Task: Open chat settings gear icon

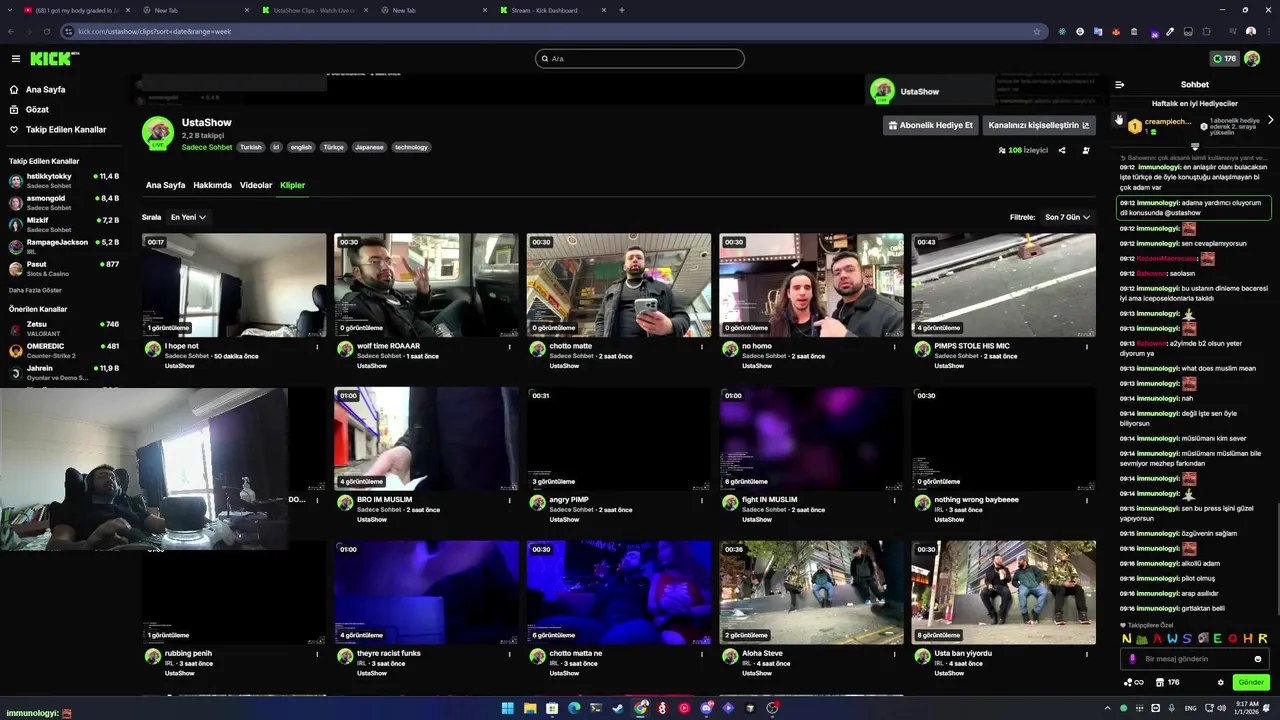Action: (x=1220, y=682)
